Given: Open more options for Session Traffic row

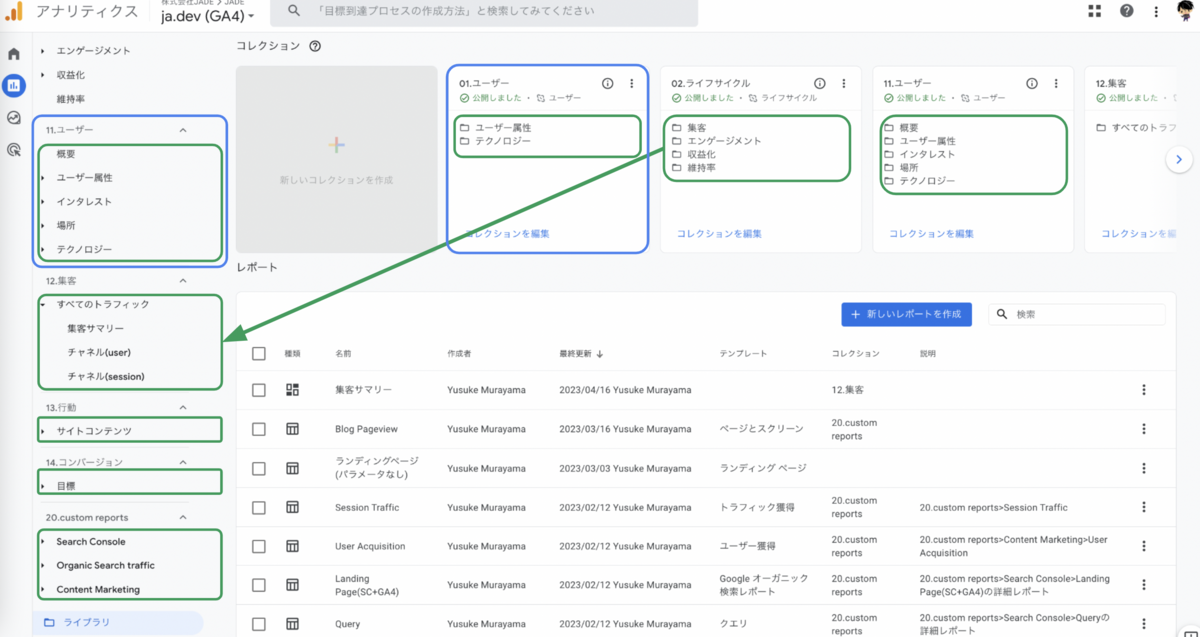Looking at the screenshot, I should 1144,507.
